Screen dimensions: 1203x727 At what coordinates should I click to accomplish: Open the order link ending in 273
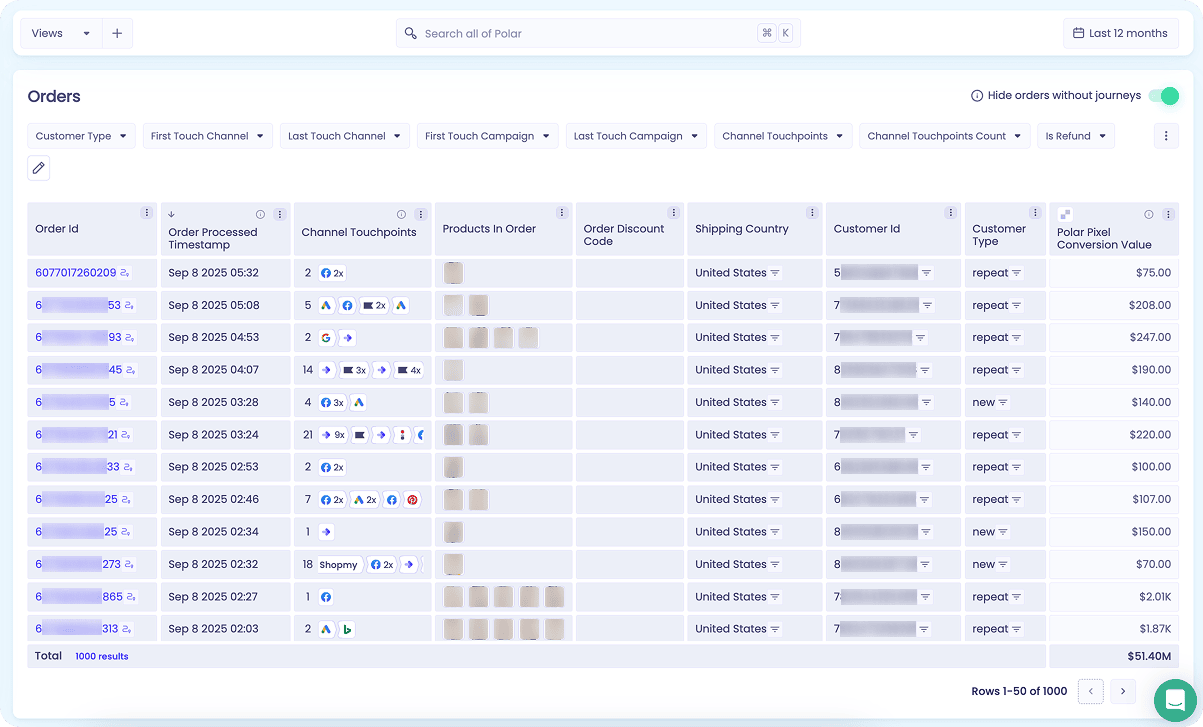tap(78, 564)
